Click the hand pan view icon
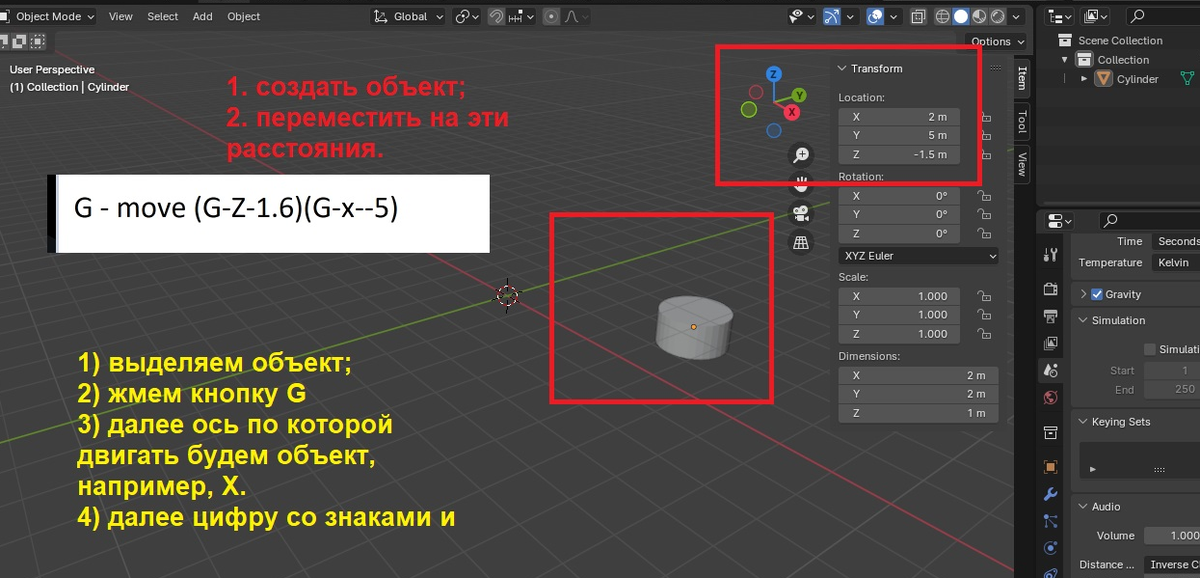Screen dimensions: 1200x578 pyautogui.click(x=800, y=183)
